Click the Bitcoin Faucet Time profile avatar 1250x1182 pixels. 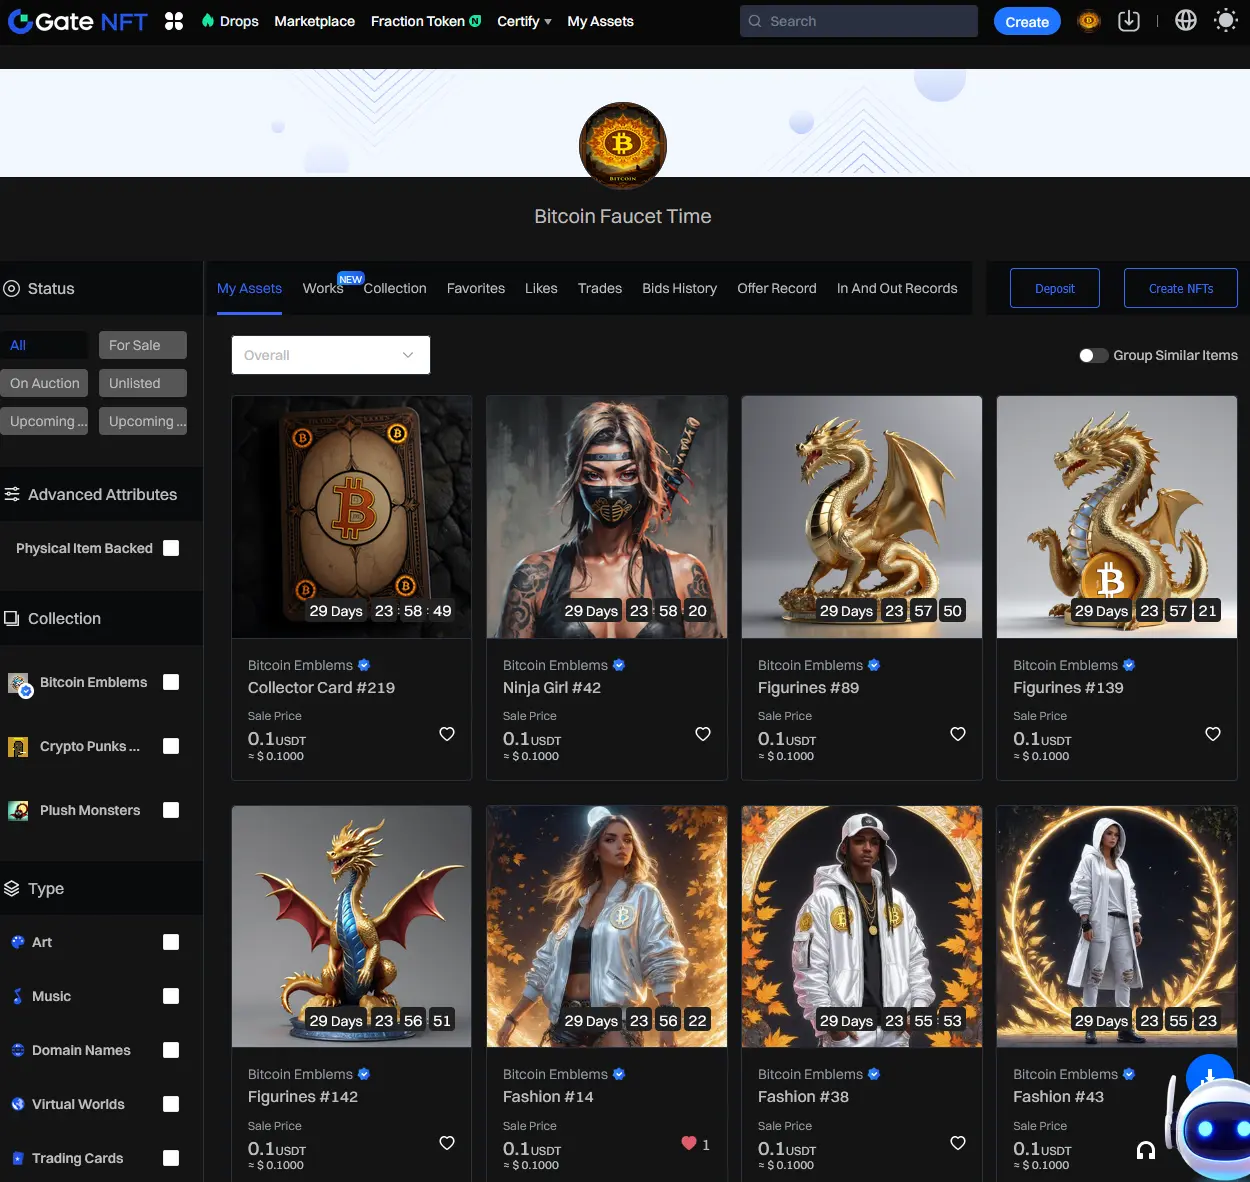click(x=623, y=146)
